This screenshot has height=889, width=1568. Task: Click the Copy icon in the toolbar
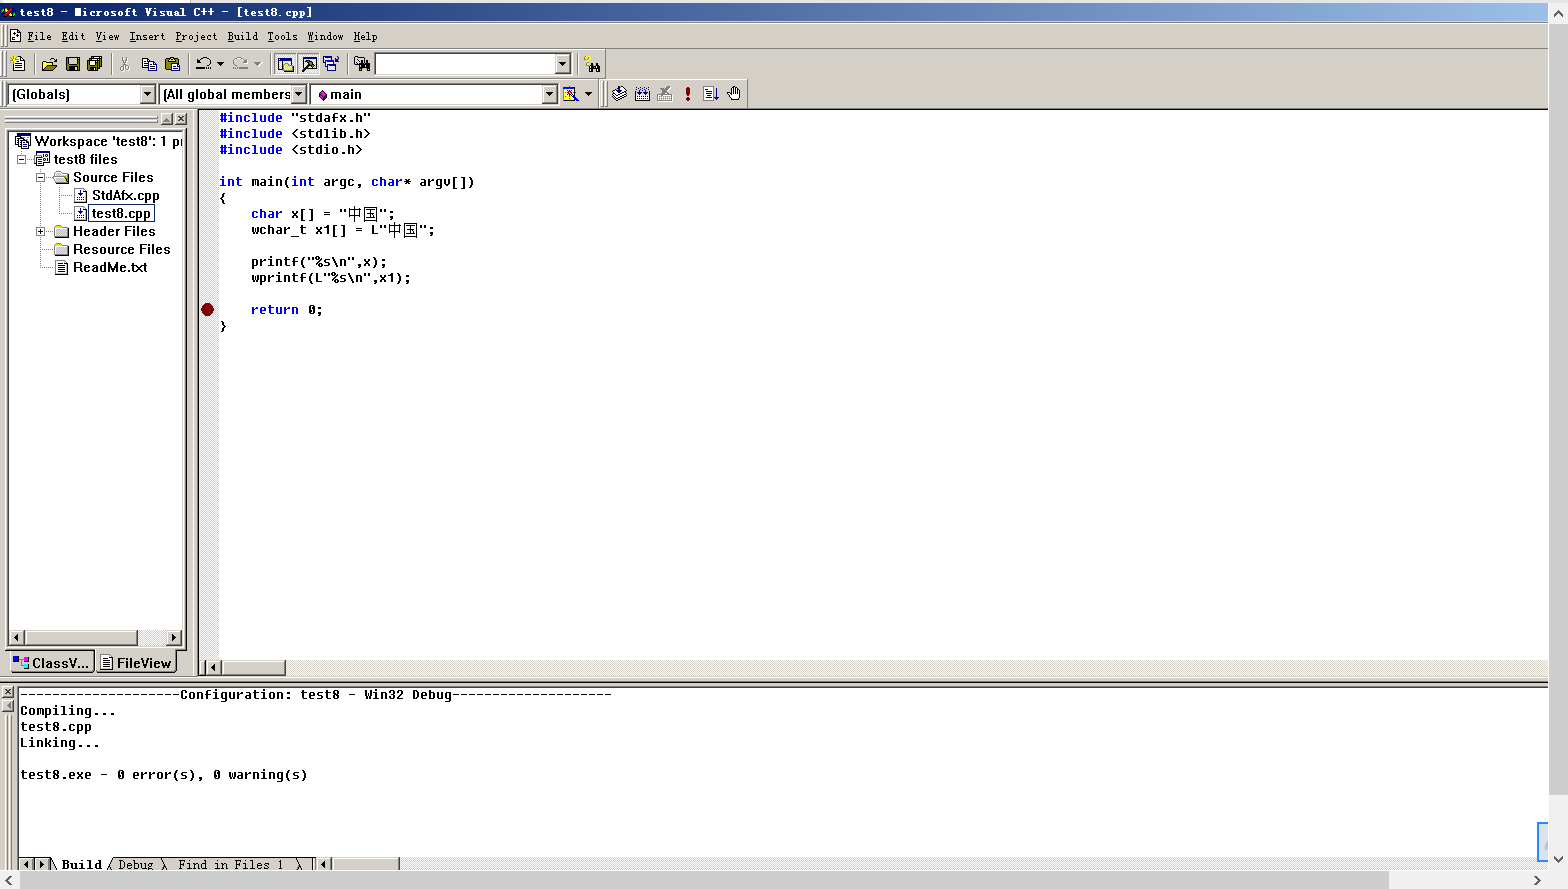tap(149, 64)
